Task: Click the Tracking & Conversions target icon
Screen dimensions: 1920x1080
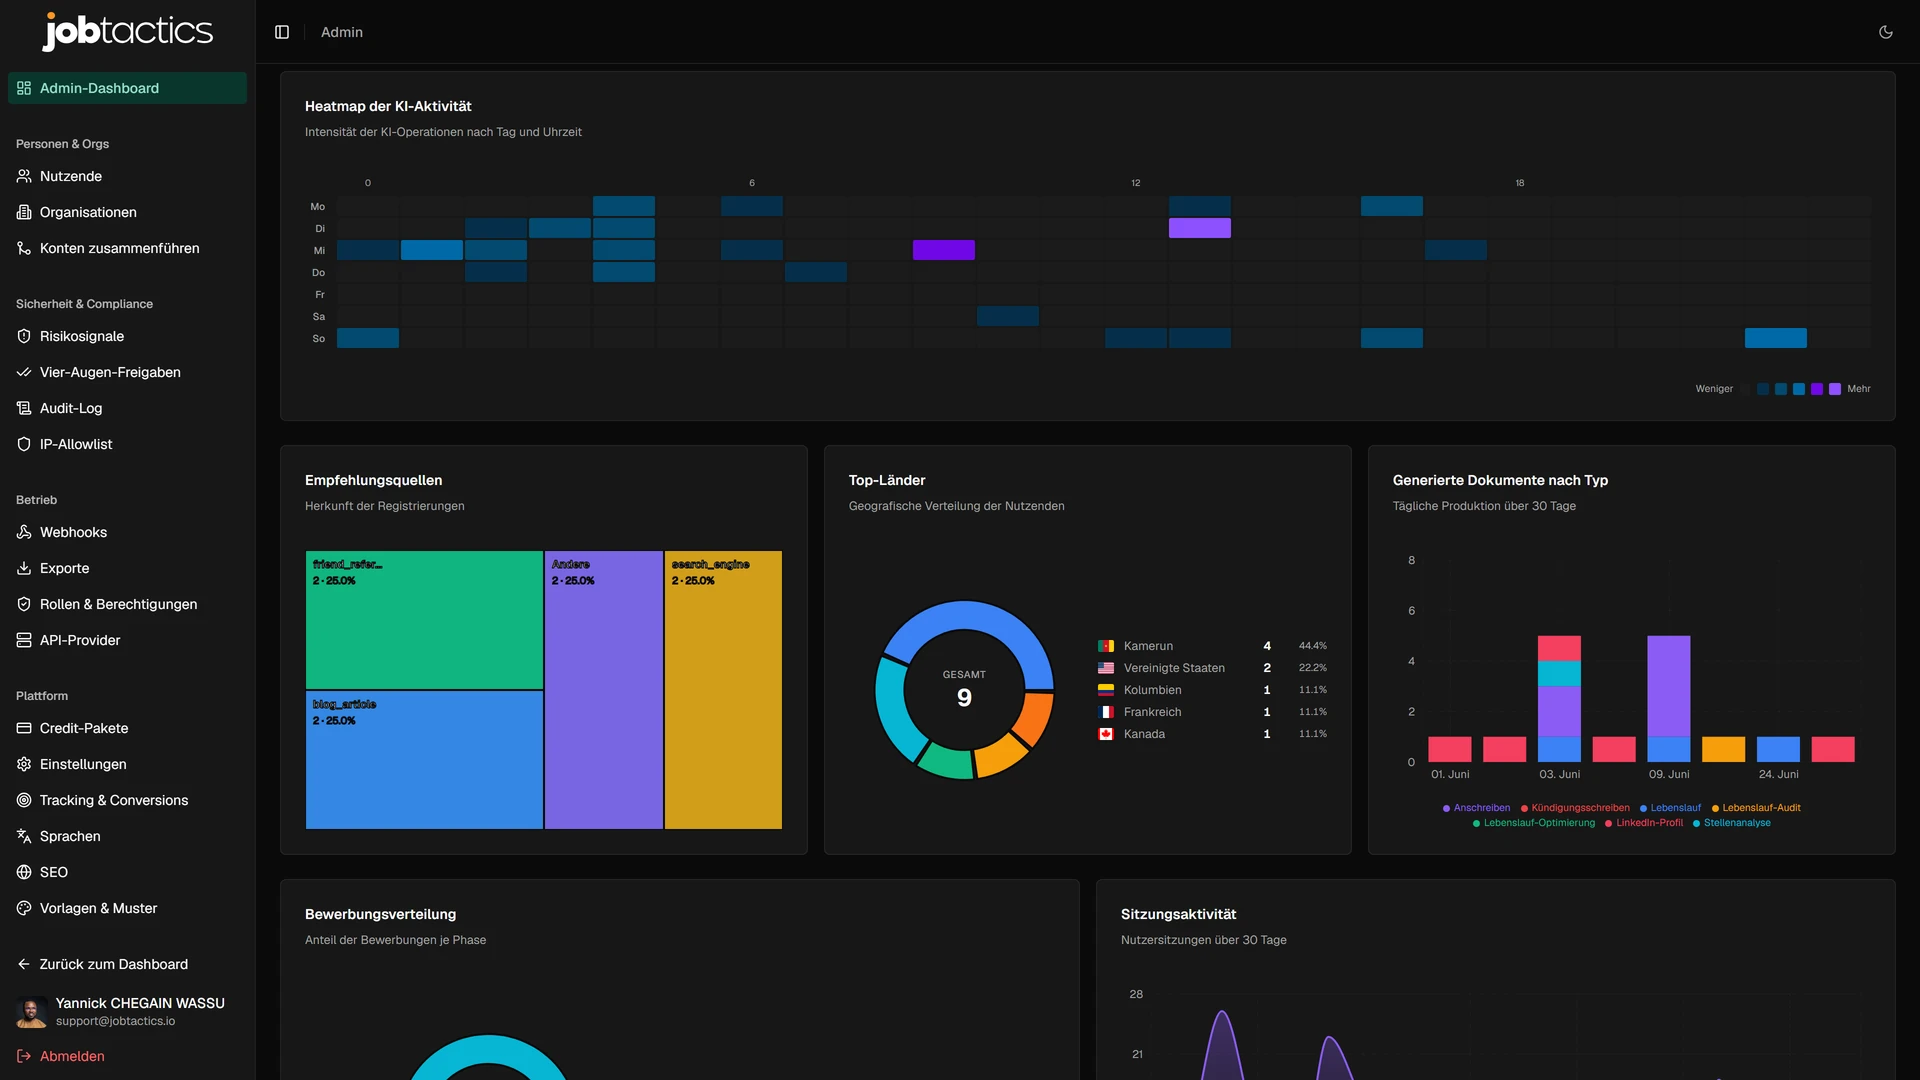Action: [24, 800]
